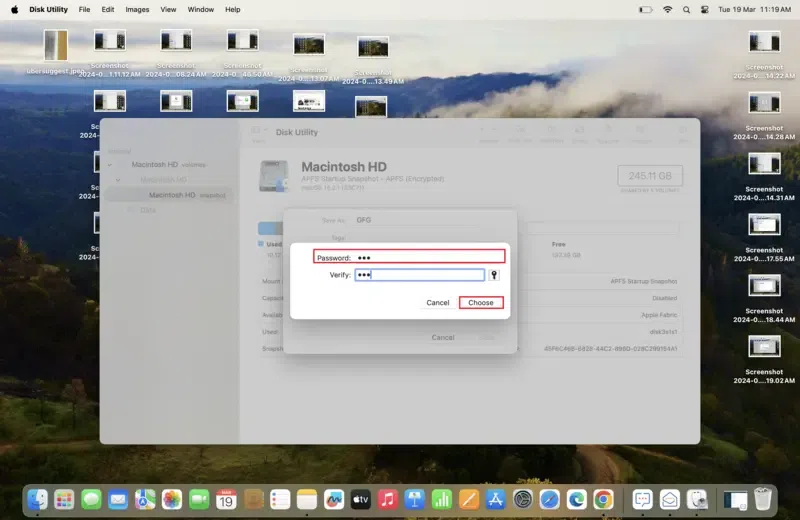Open the Disk Utility app menu
The image size is (800, 520).
(48, 9)
